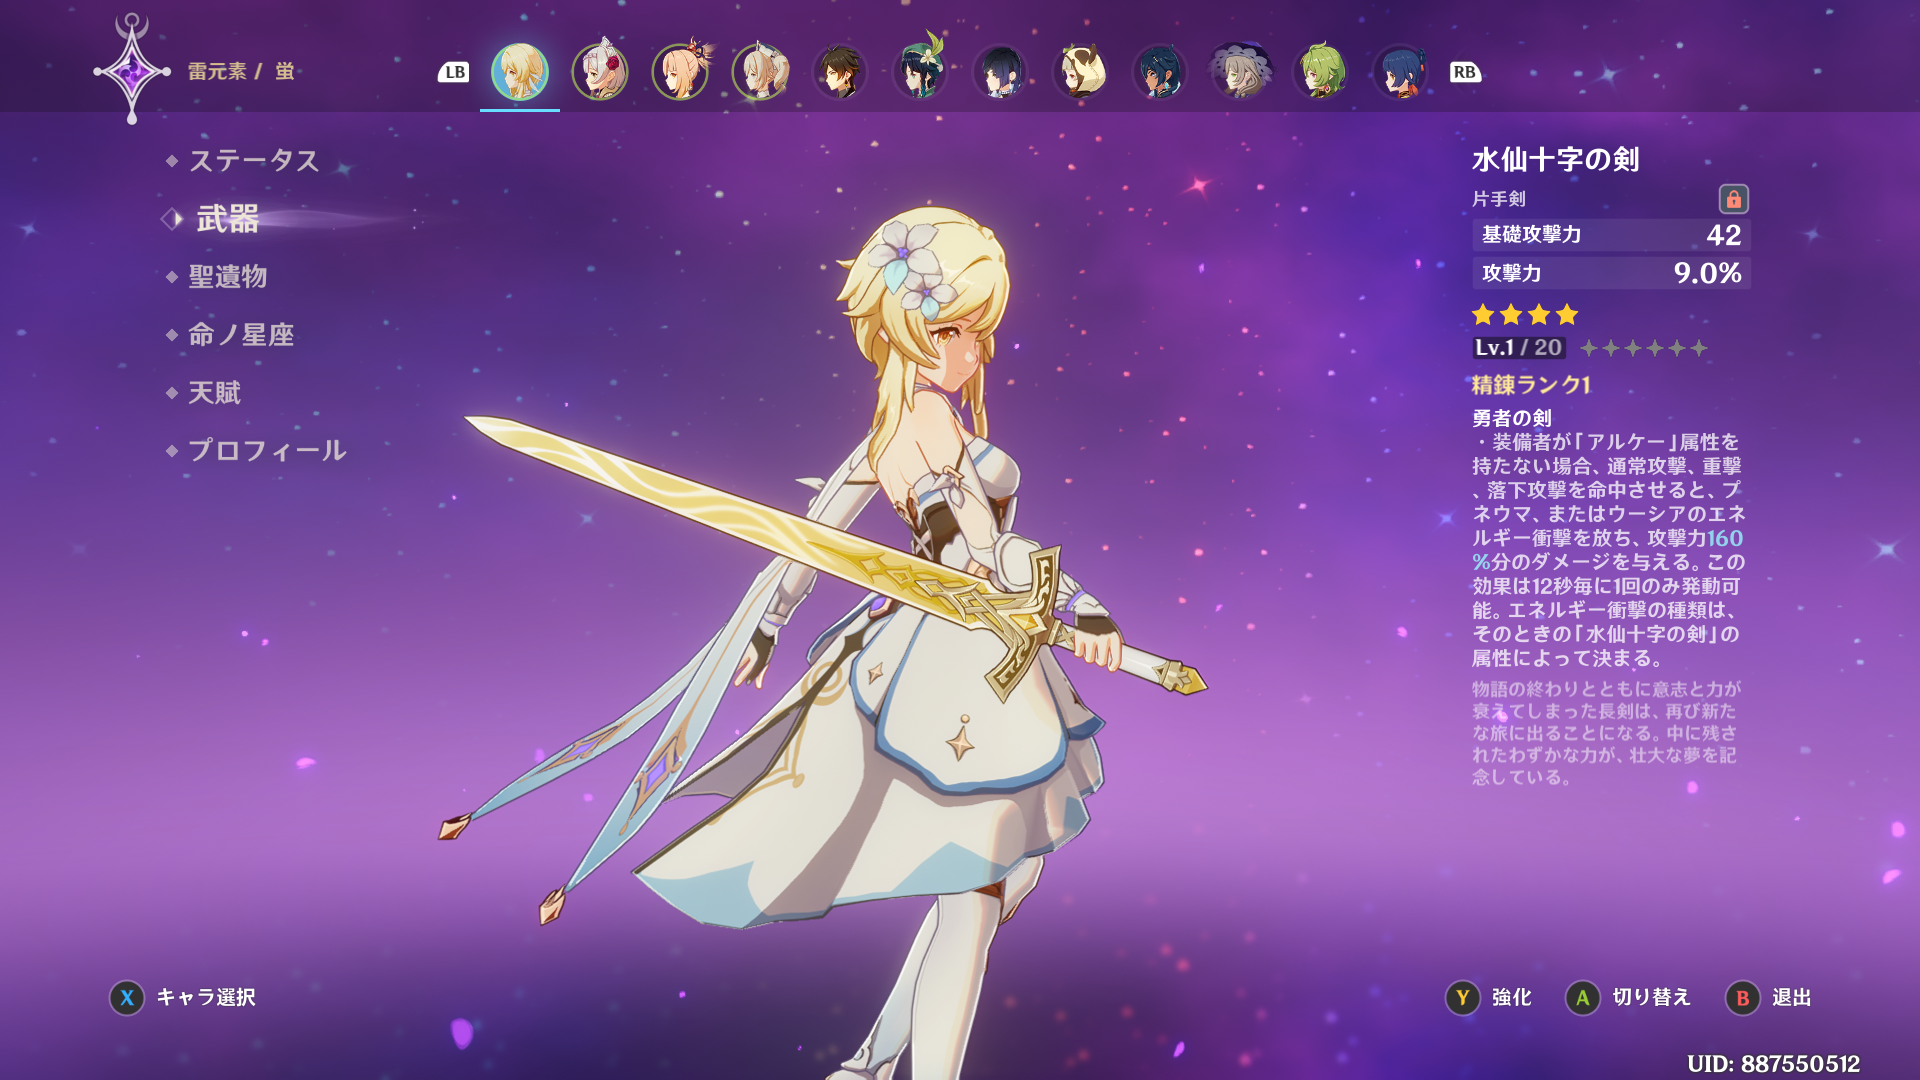Viewport: 1920px width, 1080px height.
Task: Pick Jean's blonde ponytail portrait
Action: pos(760,72)
